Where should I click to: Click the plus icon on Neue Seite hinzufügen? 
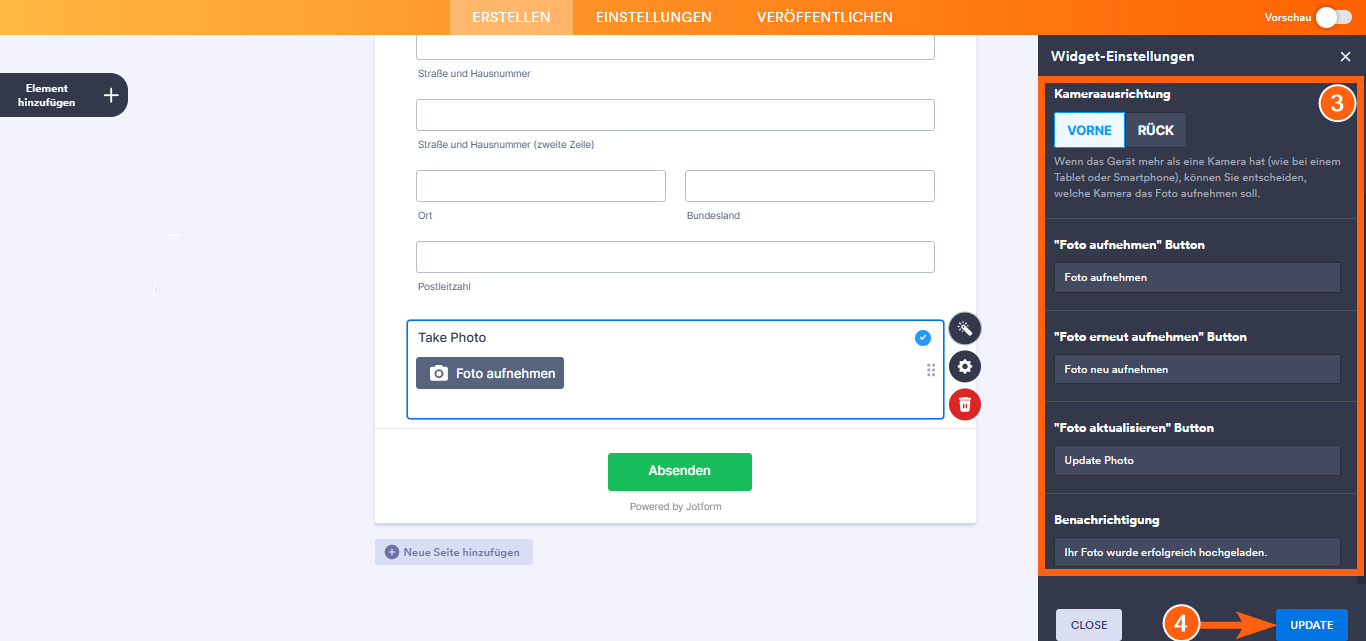click(392, 552)
